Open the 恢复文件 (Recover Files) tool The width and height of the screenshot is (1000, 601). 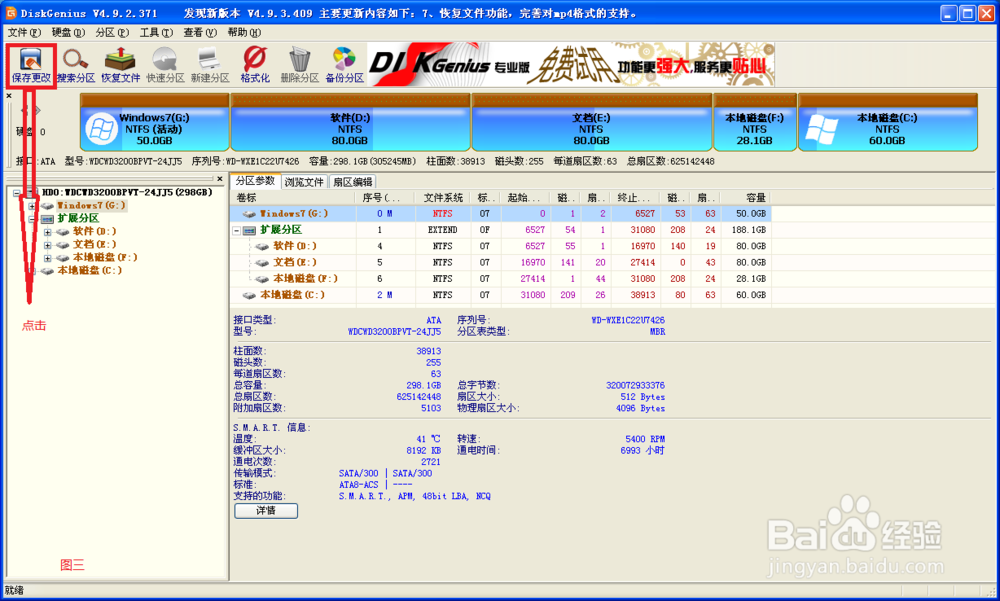tap(121, 65)
